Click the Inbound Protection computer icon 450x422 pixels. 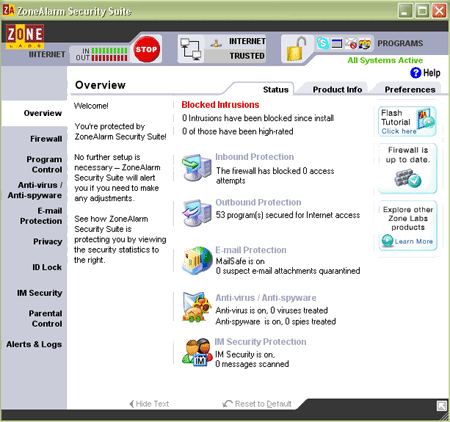tap(197, 167)
